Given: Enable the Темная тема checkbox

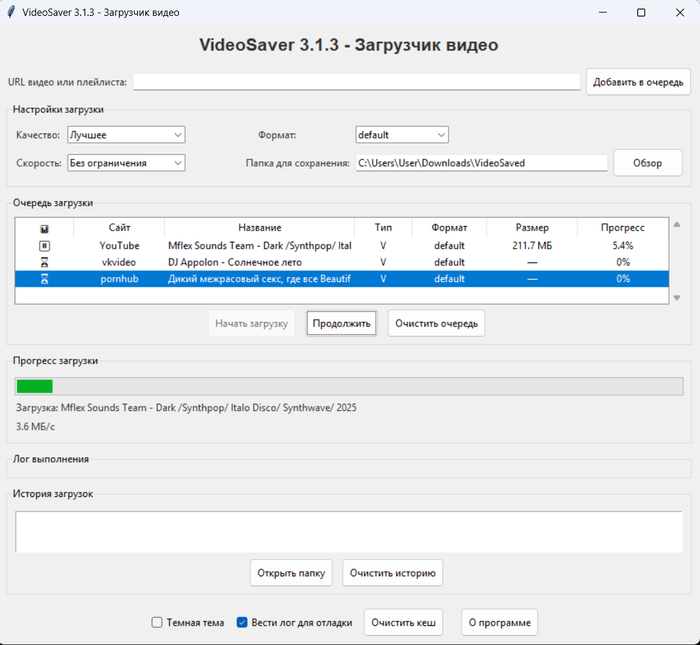Looking at the screenshot, I should tap(157, 622).
